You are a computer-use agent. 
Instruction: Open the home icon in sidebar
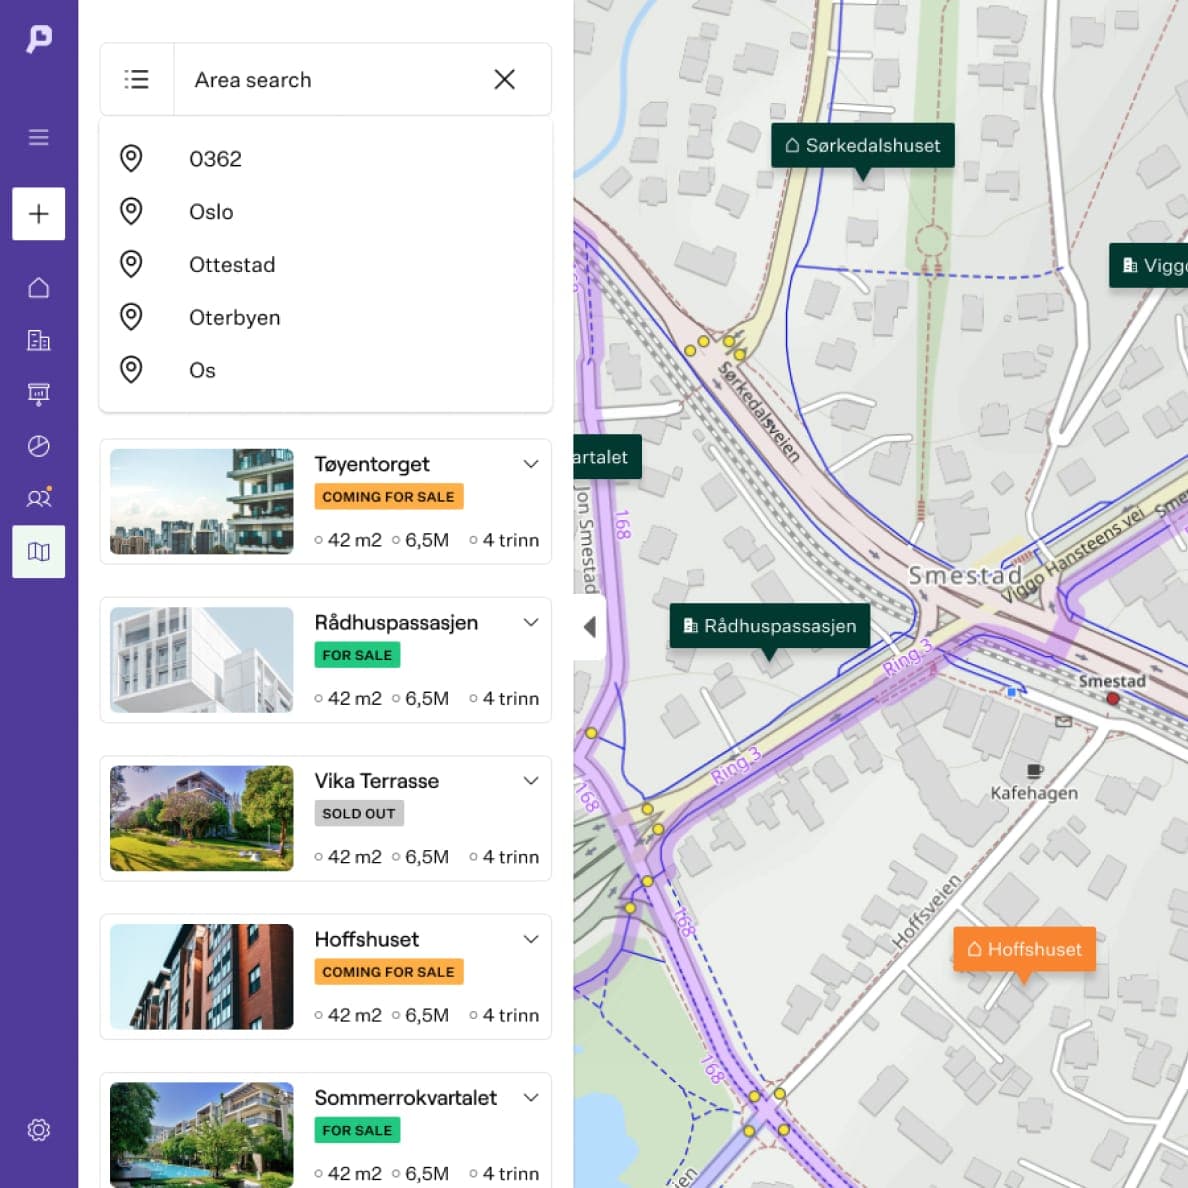coord(38,288)
